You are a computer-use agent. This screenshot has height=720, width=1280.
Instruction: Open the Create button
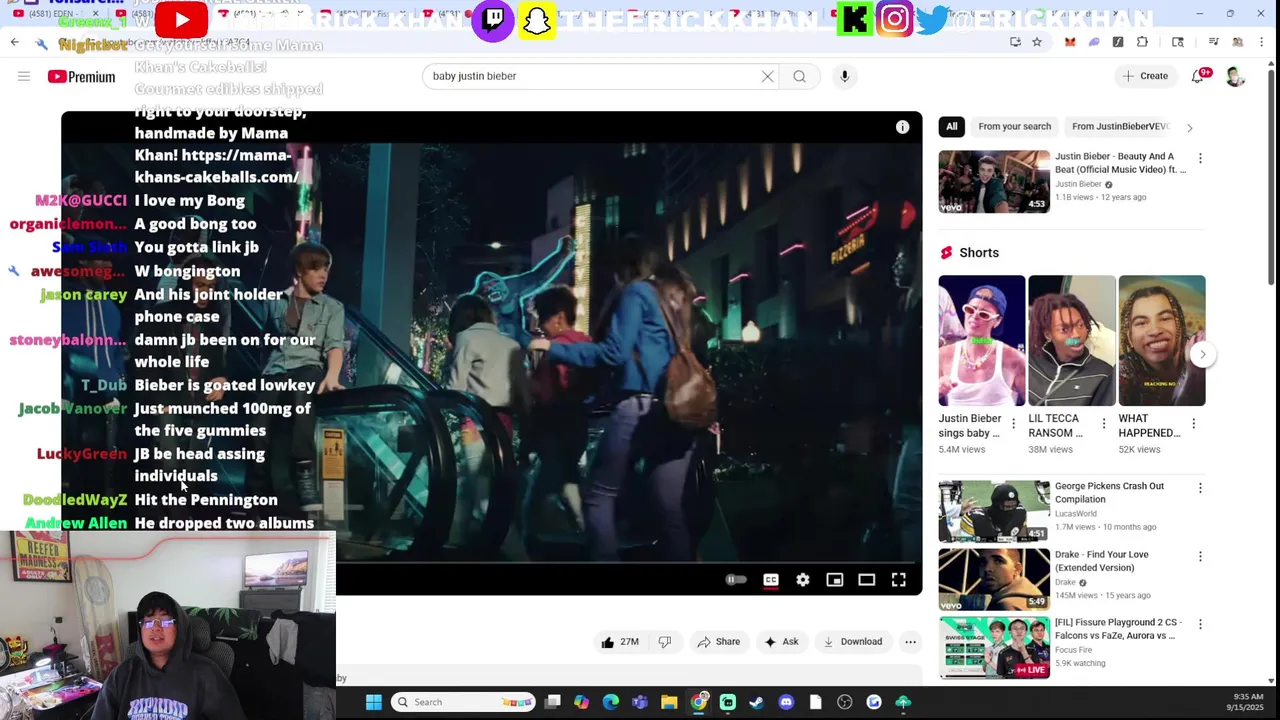click(1145, 76)
